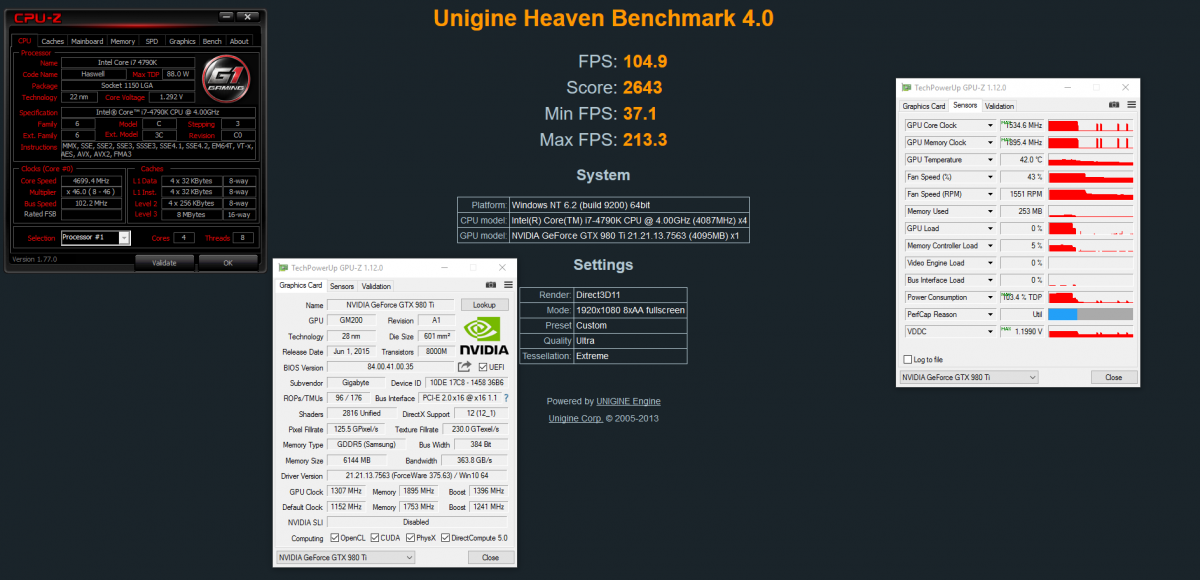Open the Memory Controller Load sensor dropdown
Image resolution: width=1200 pixels, height=580 pixels.
coord(991,246)
